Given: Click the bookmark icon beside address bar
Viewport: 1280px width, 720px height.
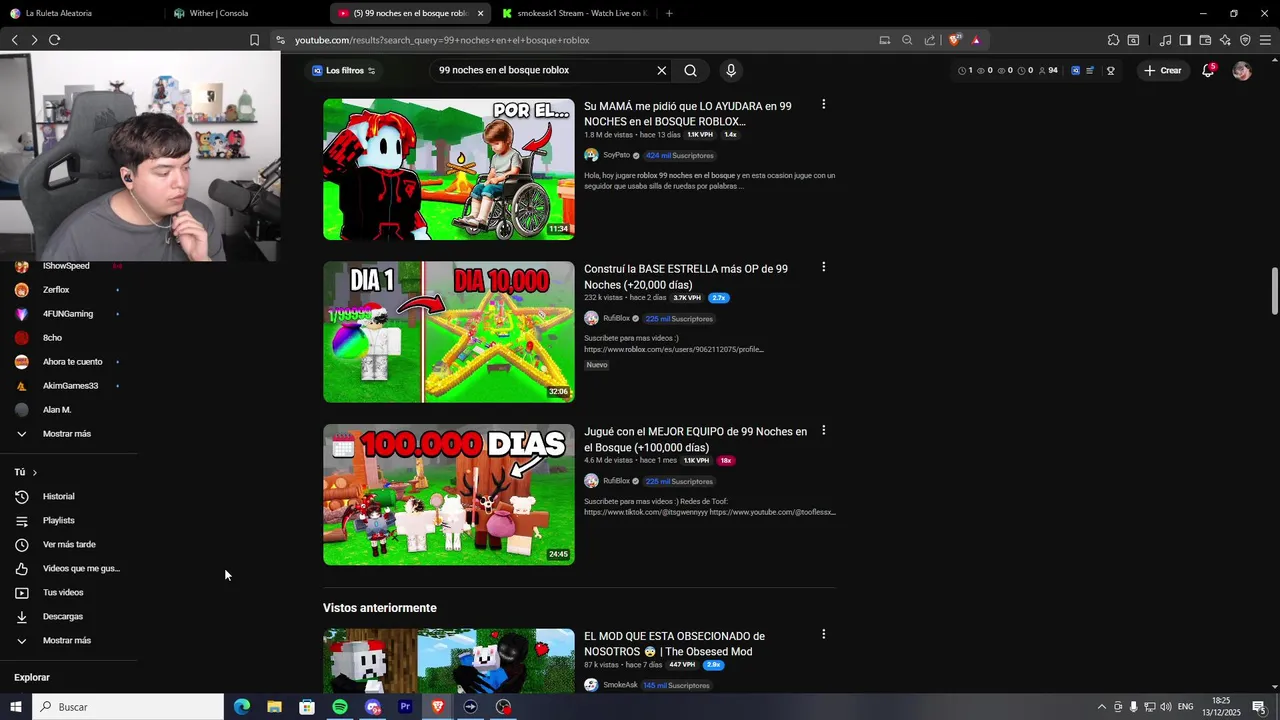Looking at the screenshot, I should tap(254, 40).
